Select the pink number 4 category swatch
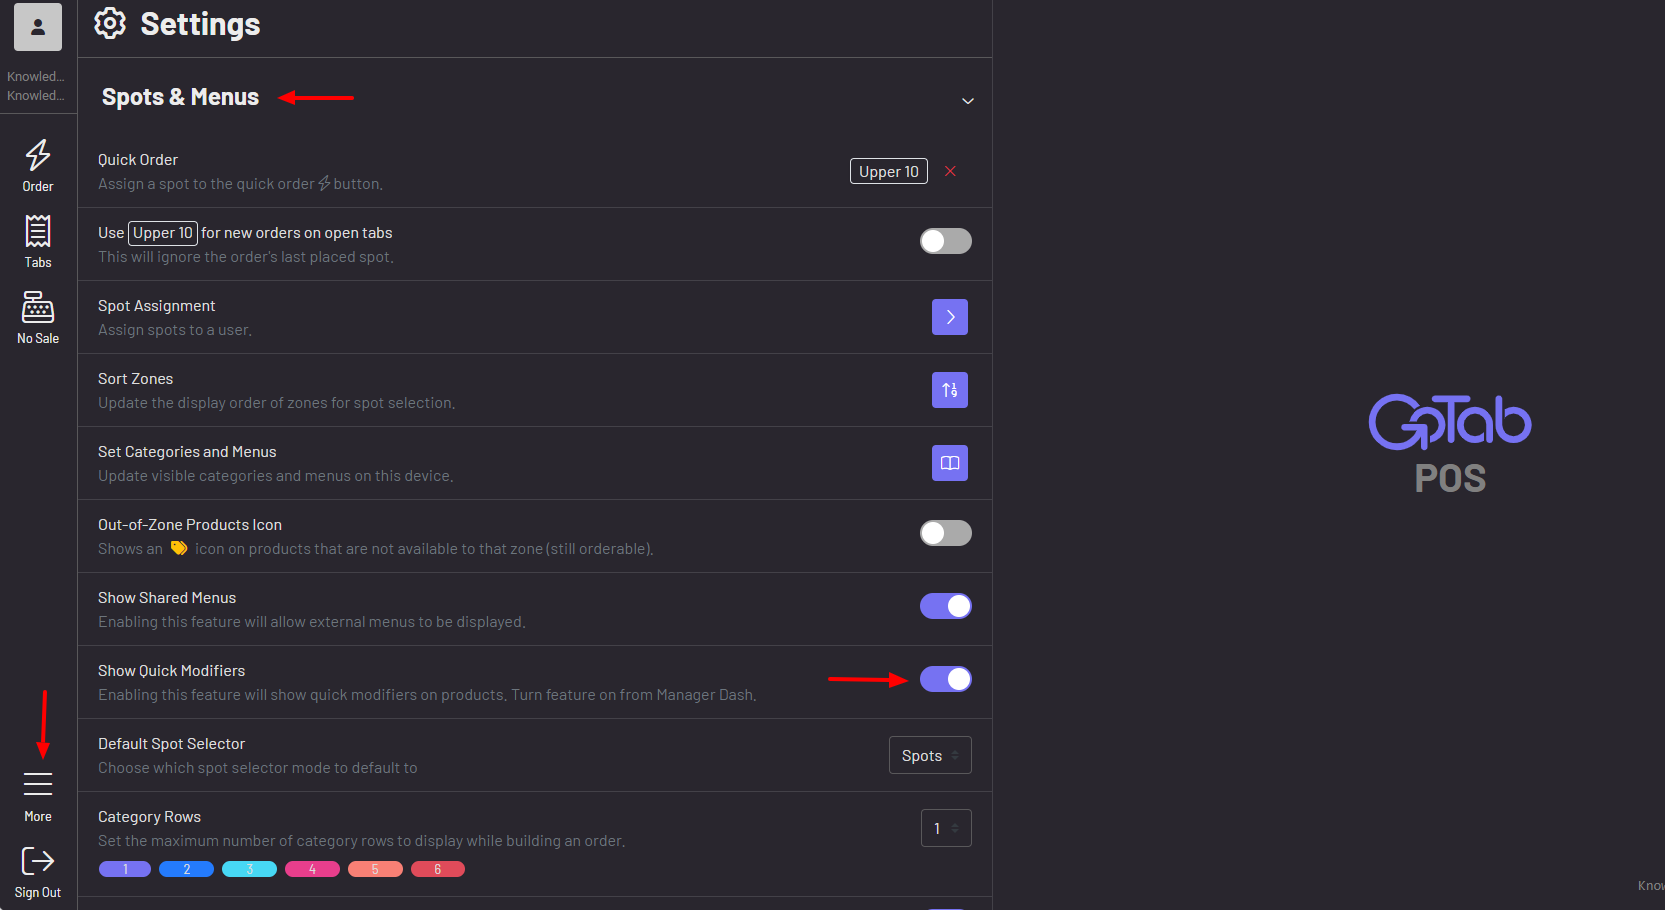The width and height of the screenshot is (1665, 910). click(311, 869)
